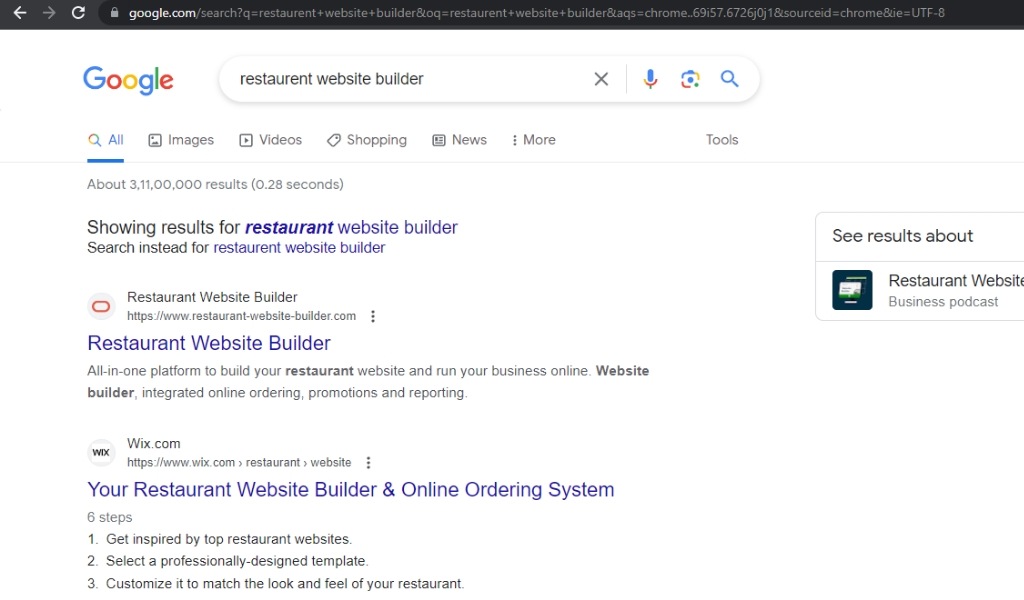Switch to the Videos tab

(270, 140)
